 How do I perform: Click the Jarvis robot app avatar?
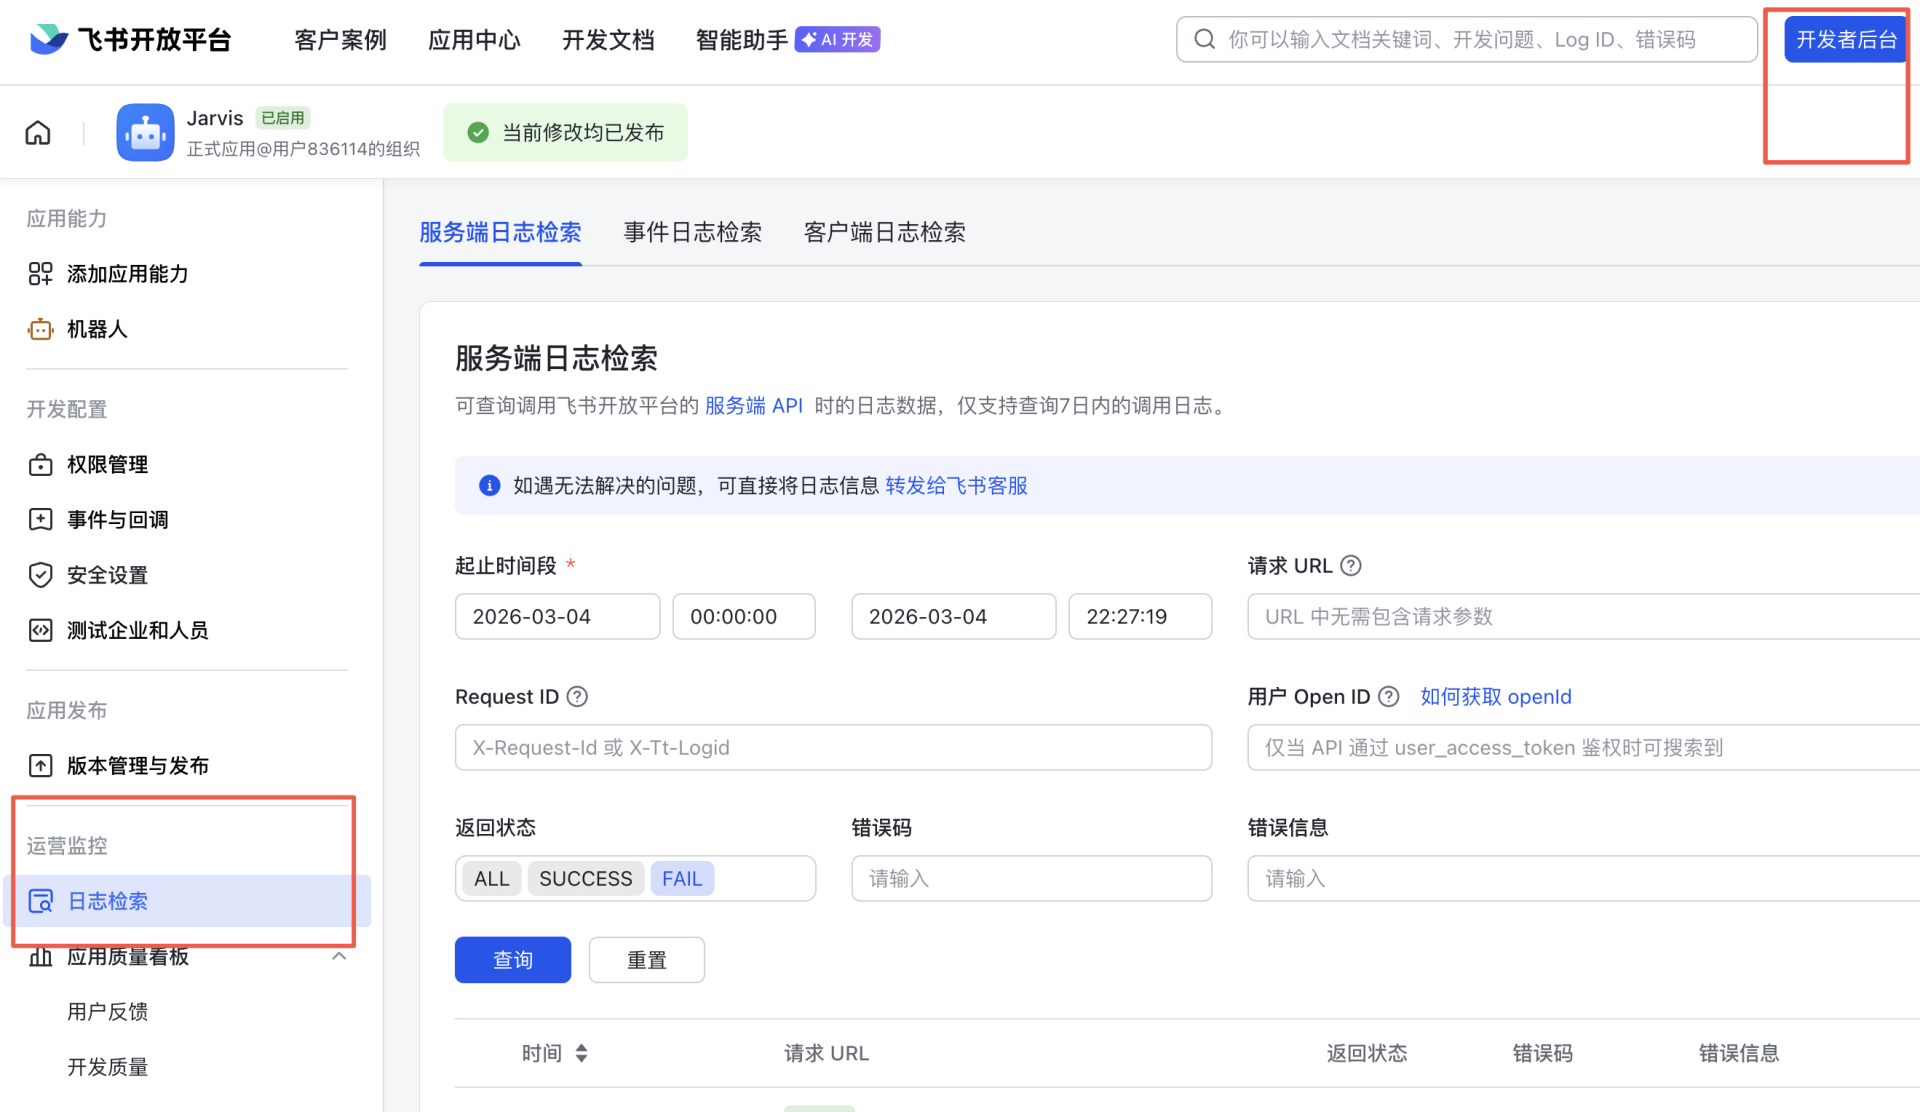point(145,132)
